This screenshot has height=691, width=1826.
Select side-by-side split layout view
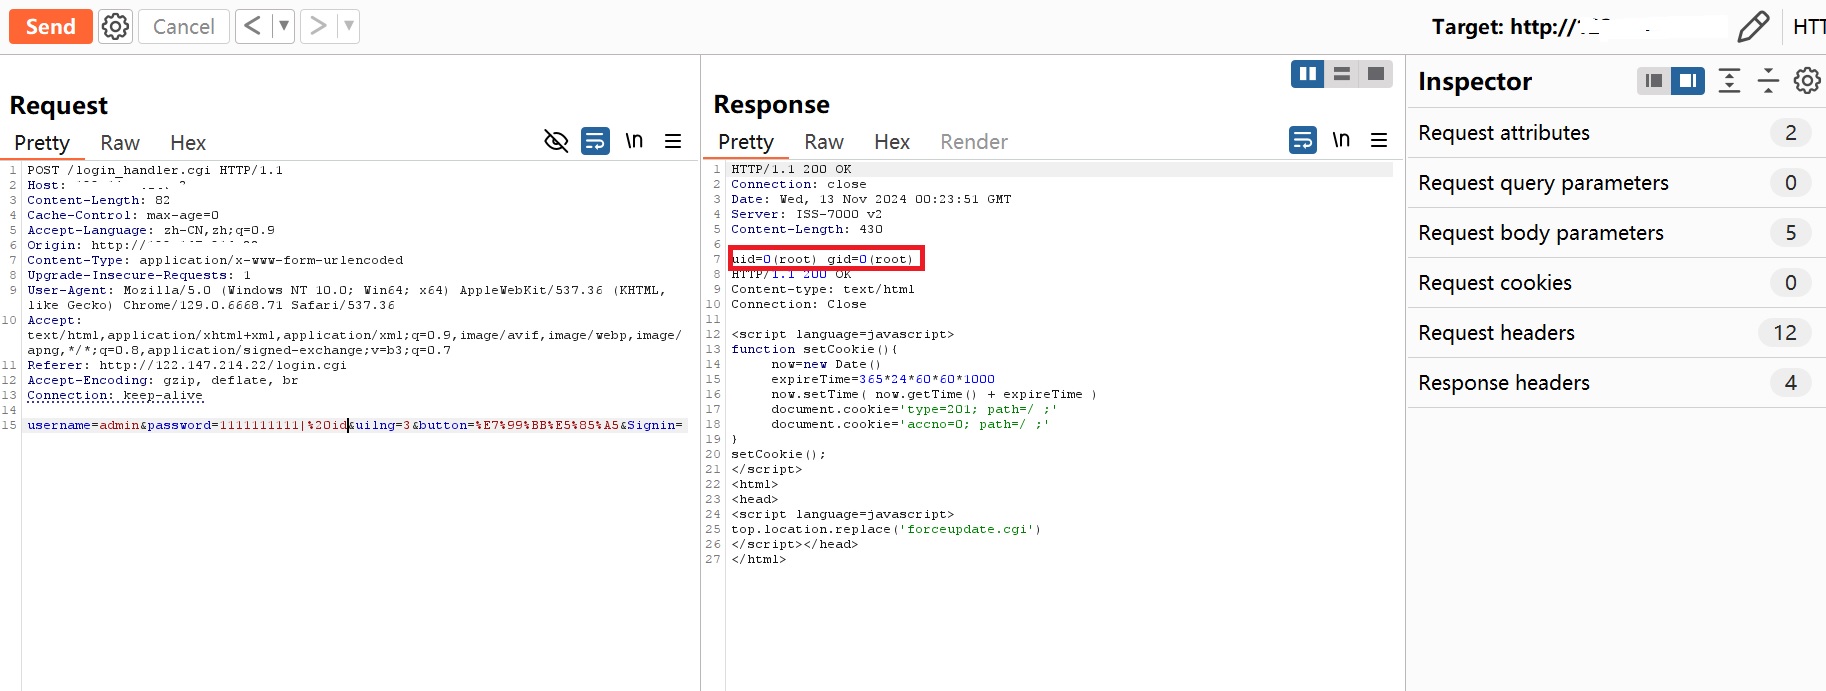click(x=1307, y=74)
